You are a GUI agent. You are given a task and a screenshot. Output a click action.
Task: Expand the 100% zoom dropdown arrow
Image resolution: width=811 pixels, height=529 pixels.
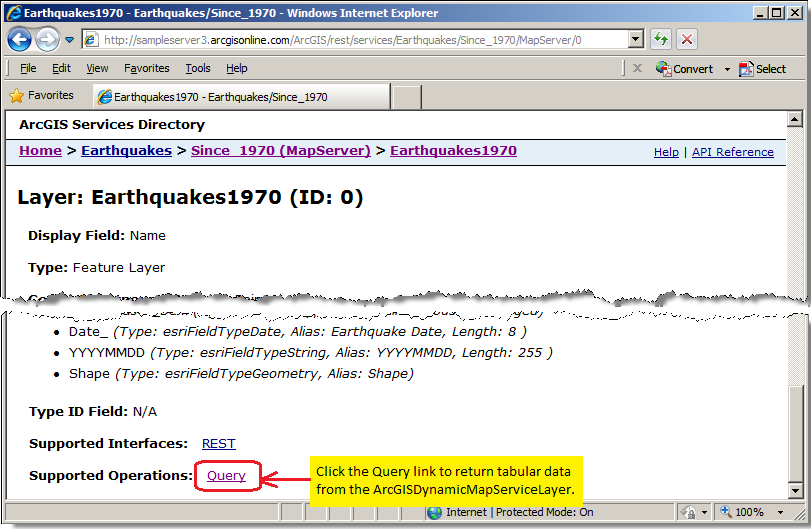pyautogui.click(x=780, y=512)
